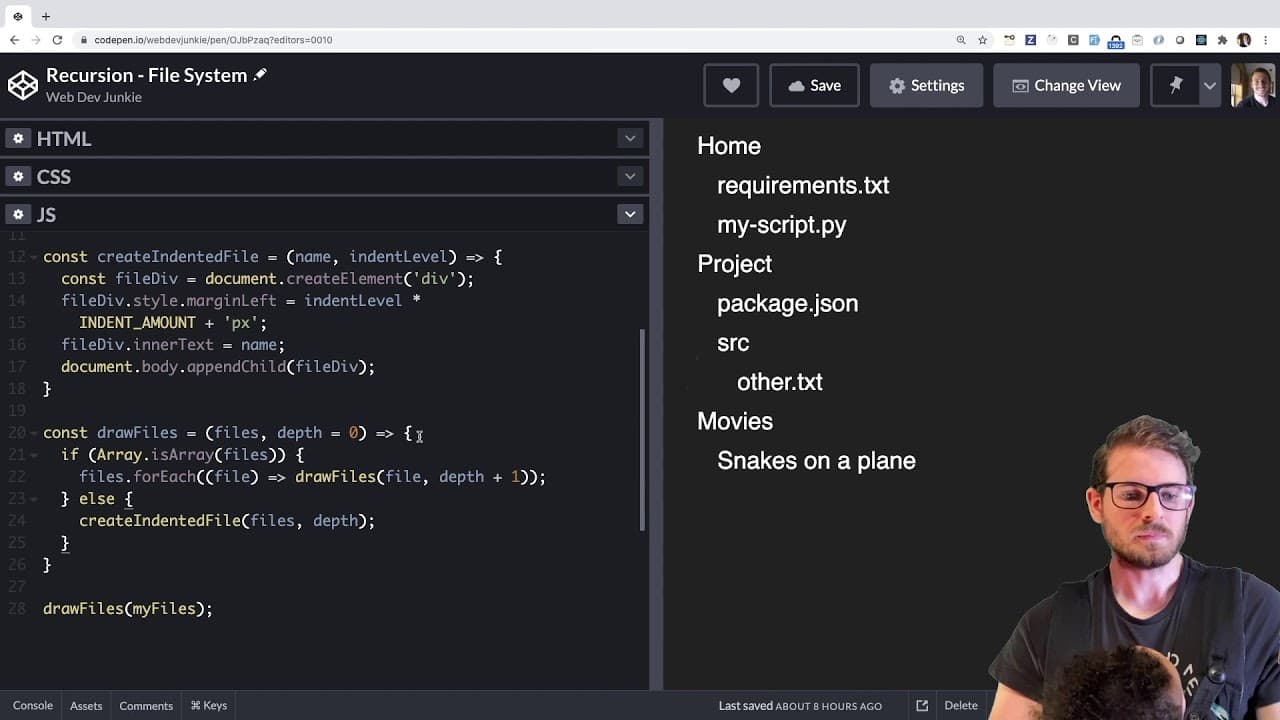Open Chrome profile avatar
Viewport: 1280px width, 720px height.
[1244, 40]
